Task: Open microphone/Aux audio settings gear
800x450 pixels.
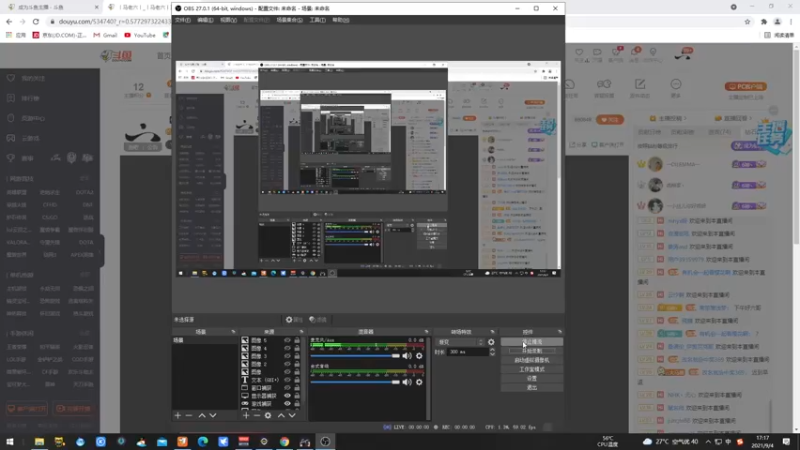Action: click(419, 356)
